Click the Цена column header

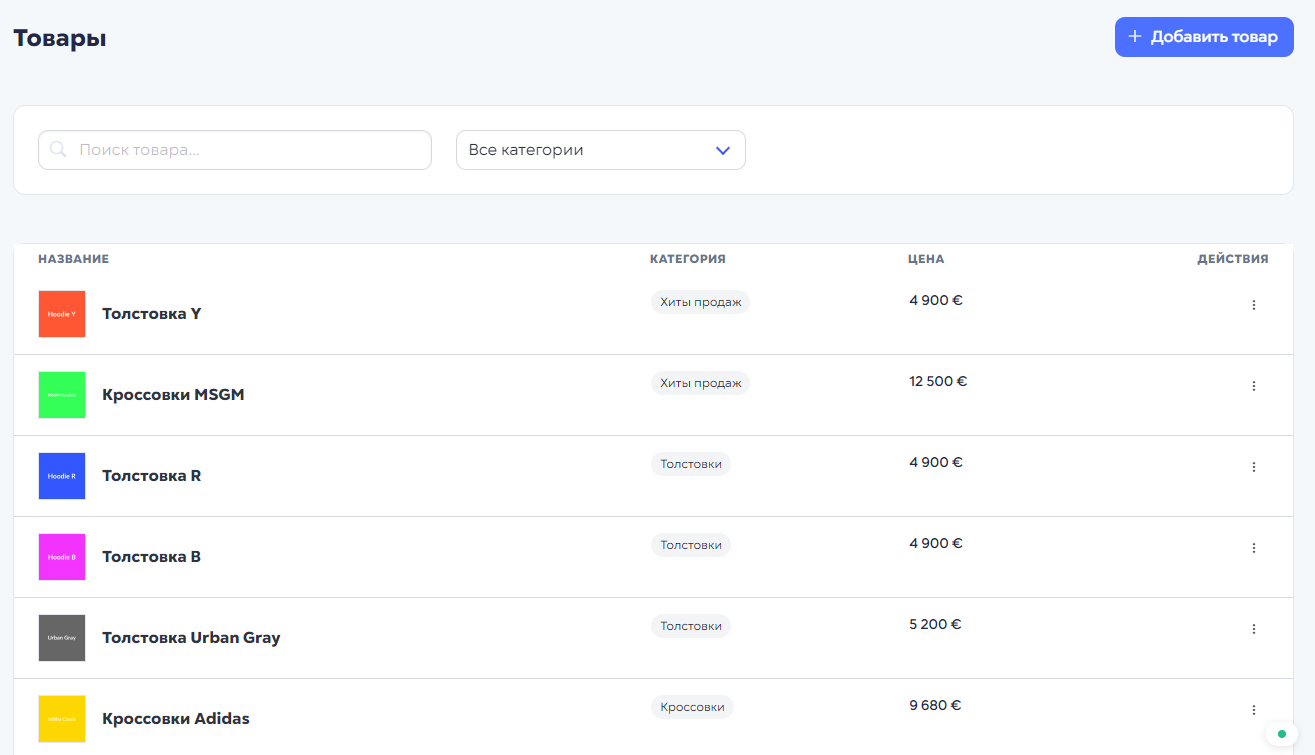(926, 259)
